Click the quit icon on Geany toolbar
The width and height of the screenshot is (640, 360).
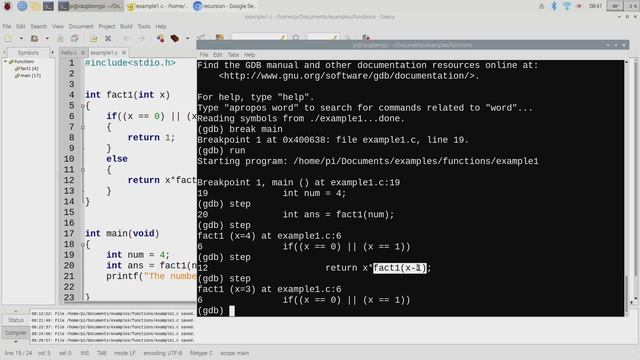[x=366, y=37]
